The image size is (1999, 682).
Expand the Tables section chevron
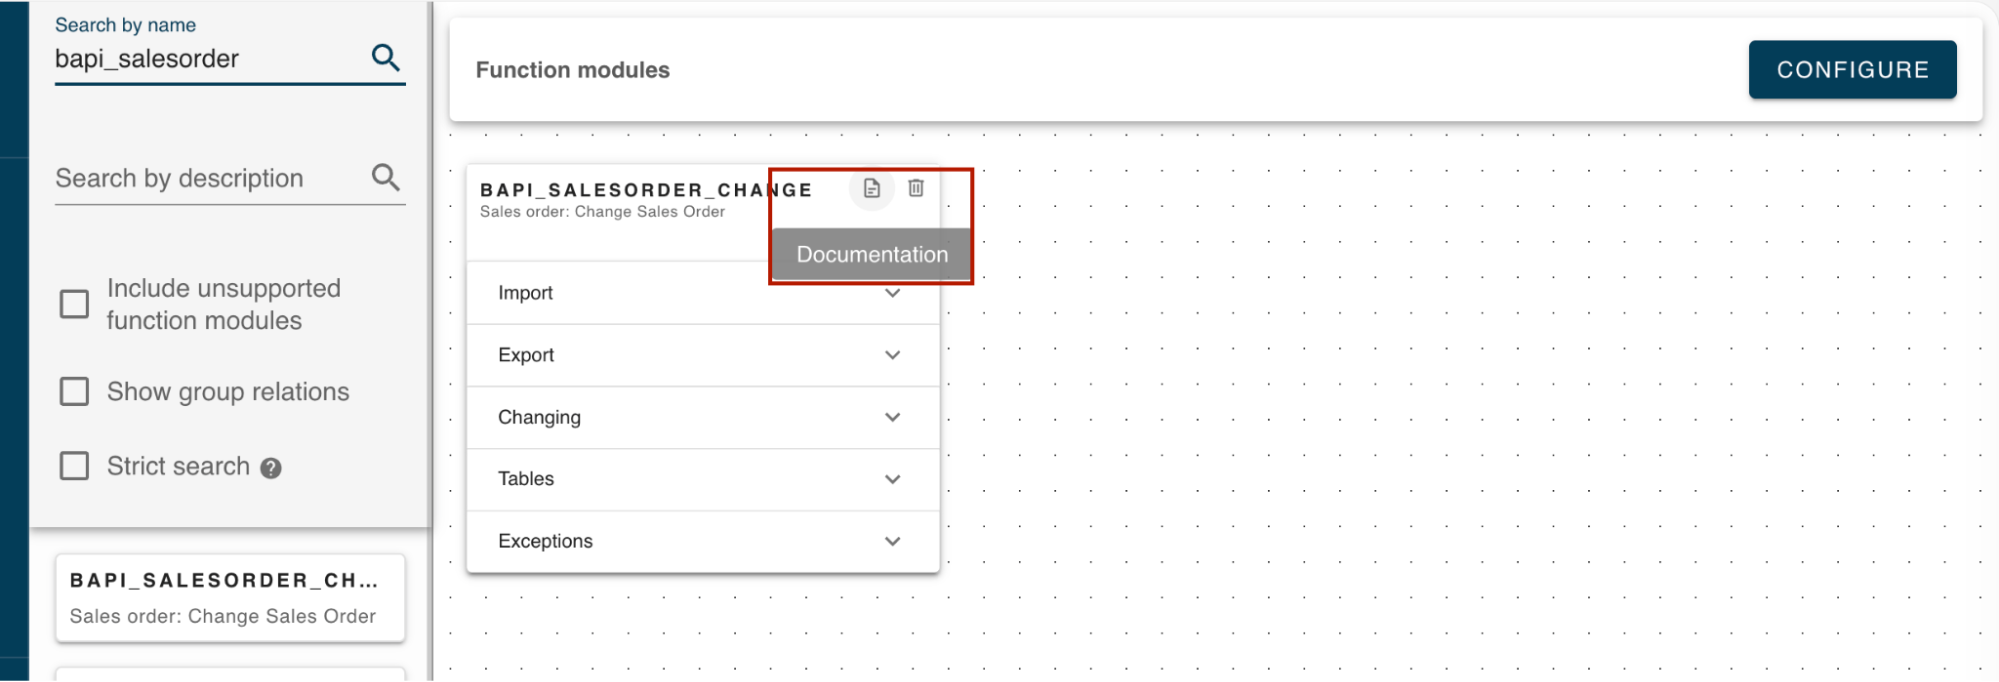(892, 479)
